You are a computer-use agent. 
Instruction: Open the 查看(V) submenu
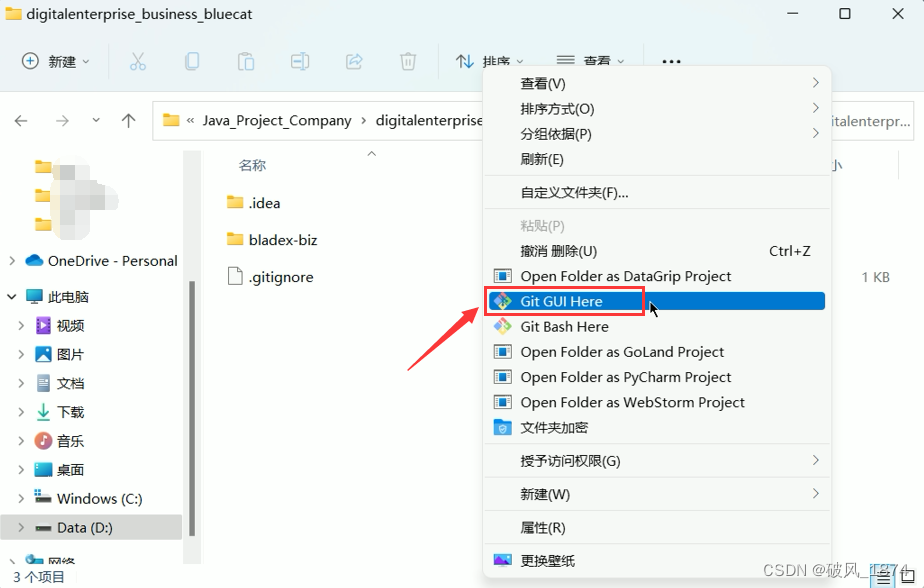coord(656,83)
